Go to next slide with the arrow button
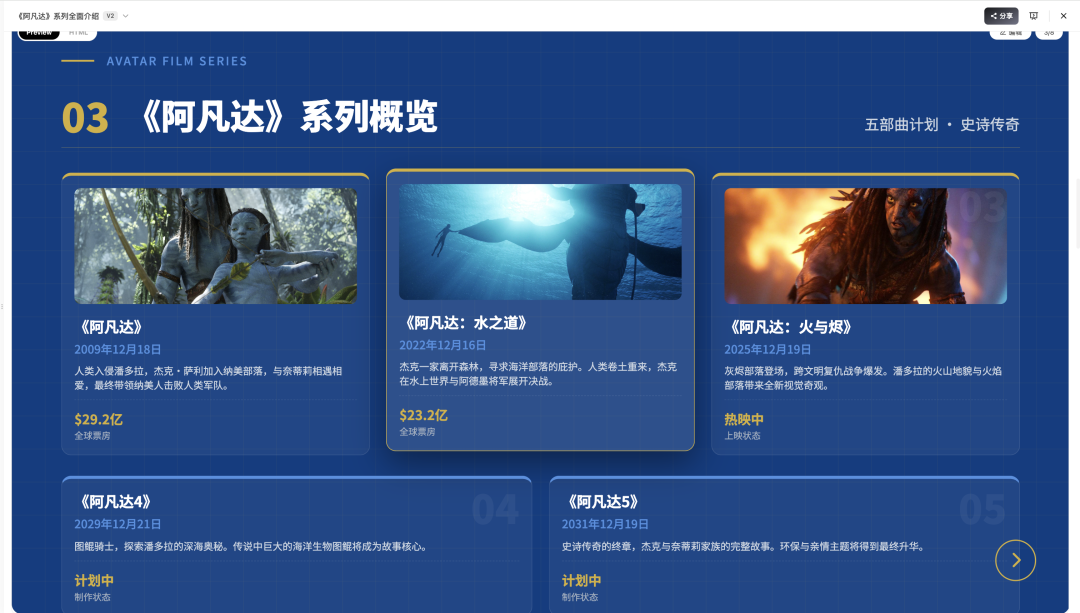The height and width of the screenshot is (613, 1080). coord(1015,560)
